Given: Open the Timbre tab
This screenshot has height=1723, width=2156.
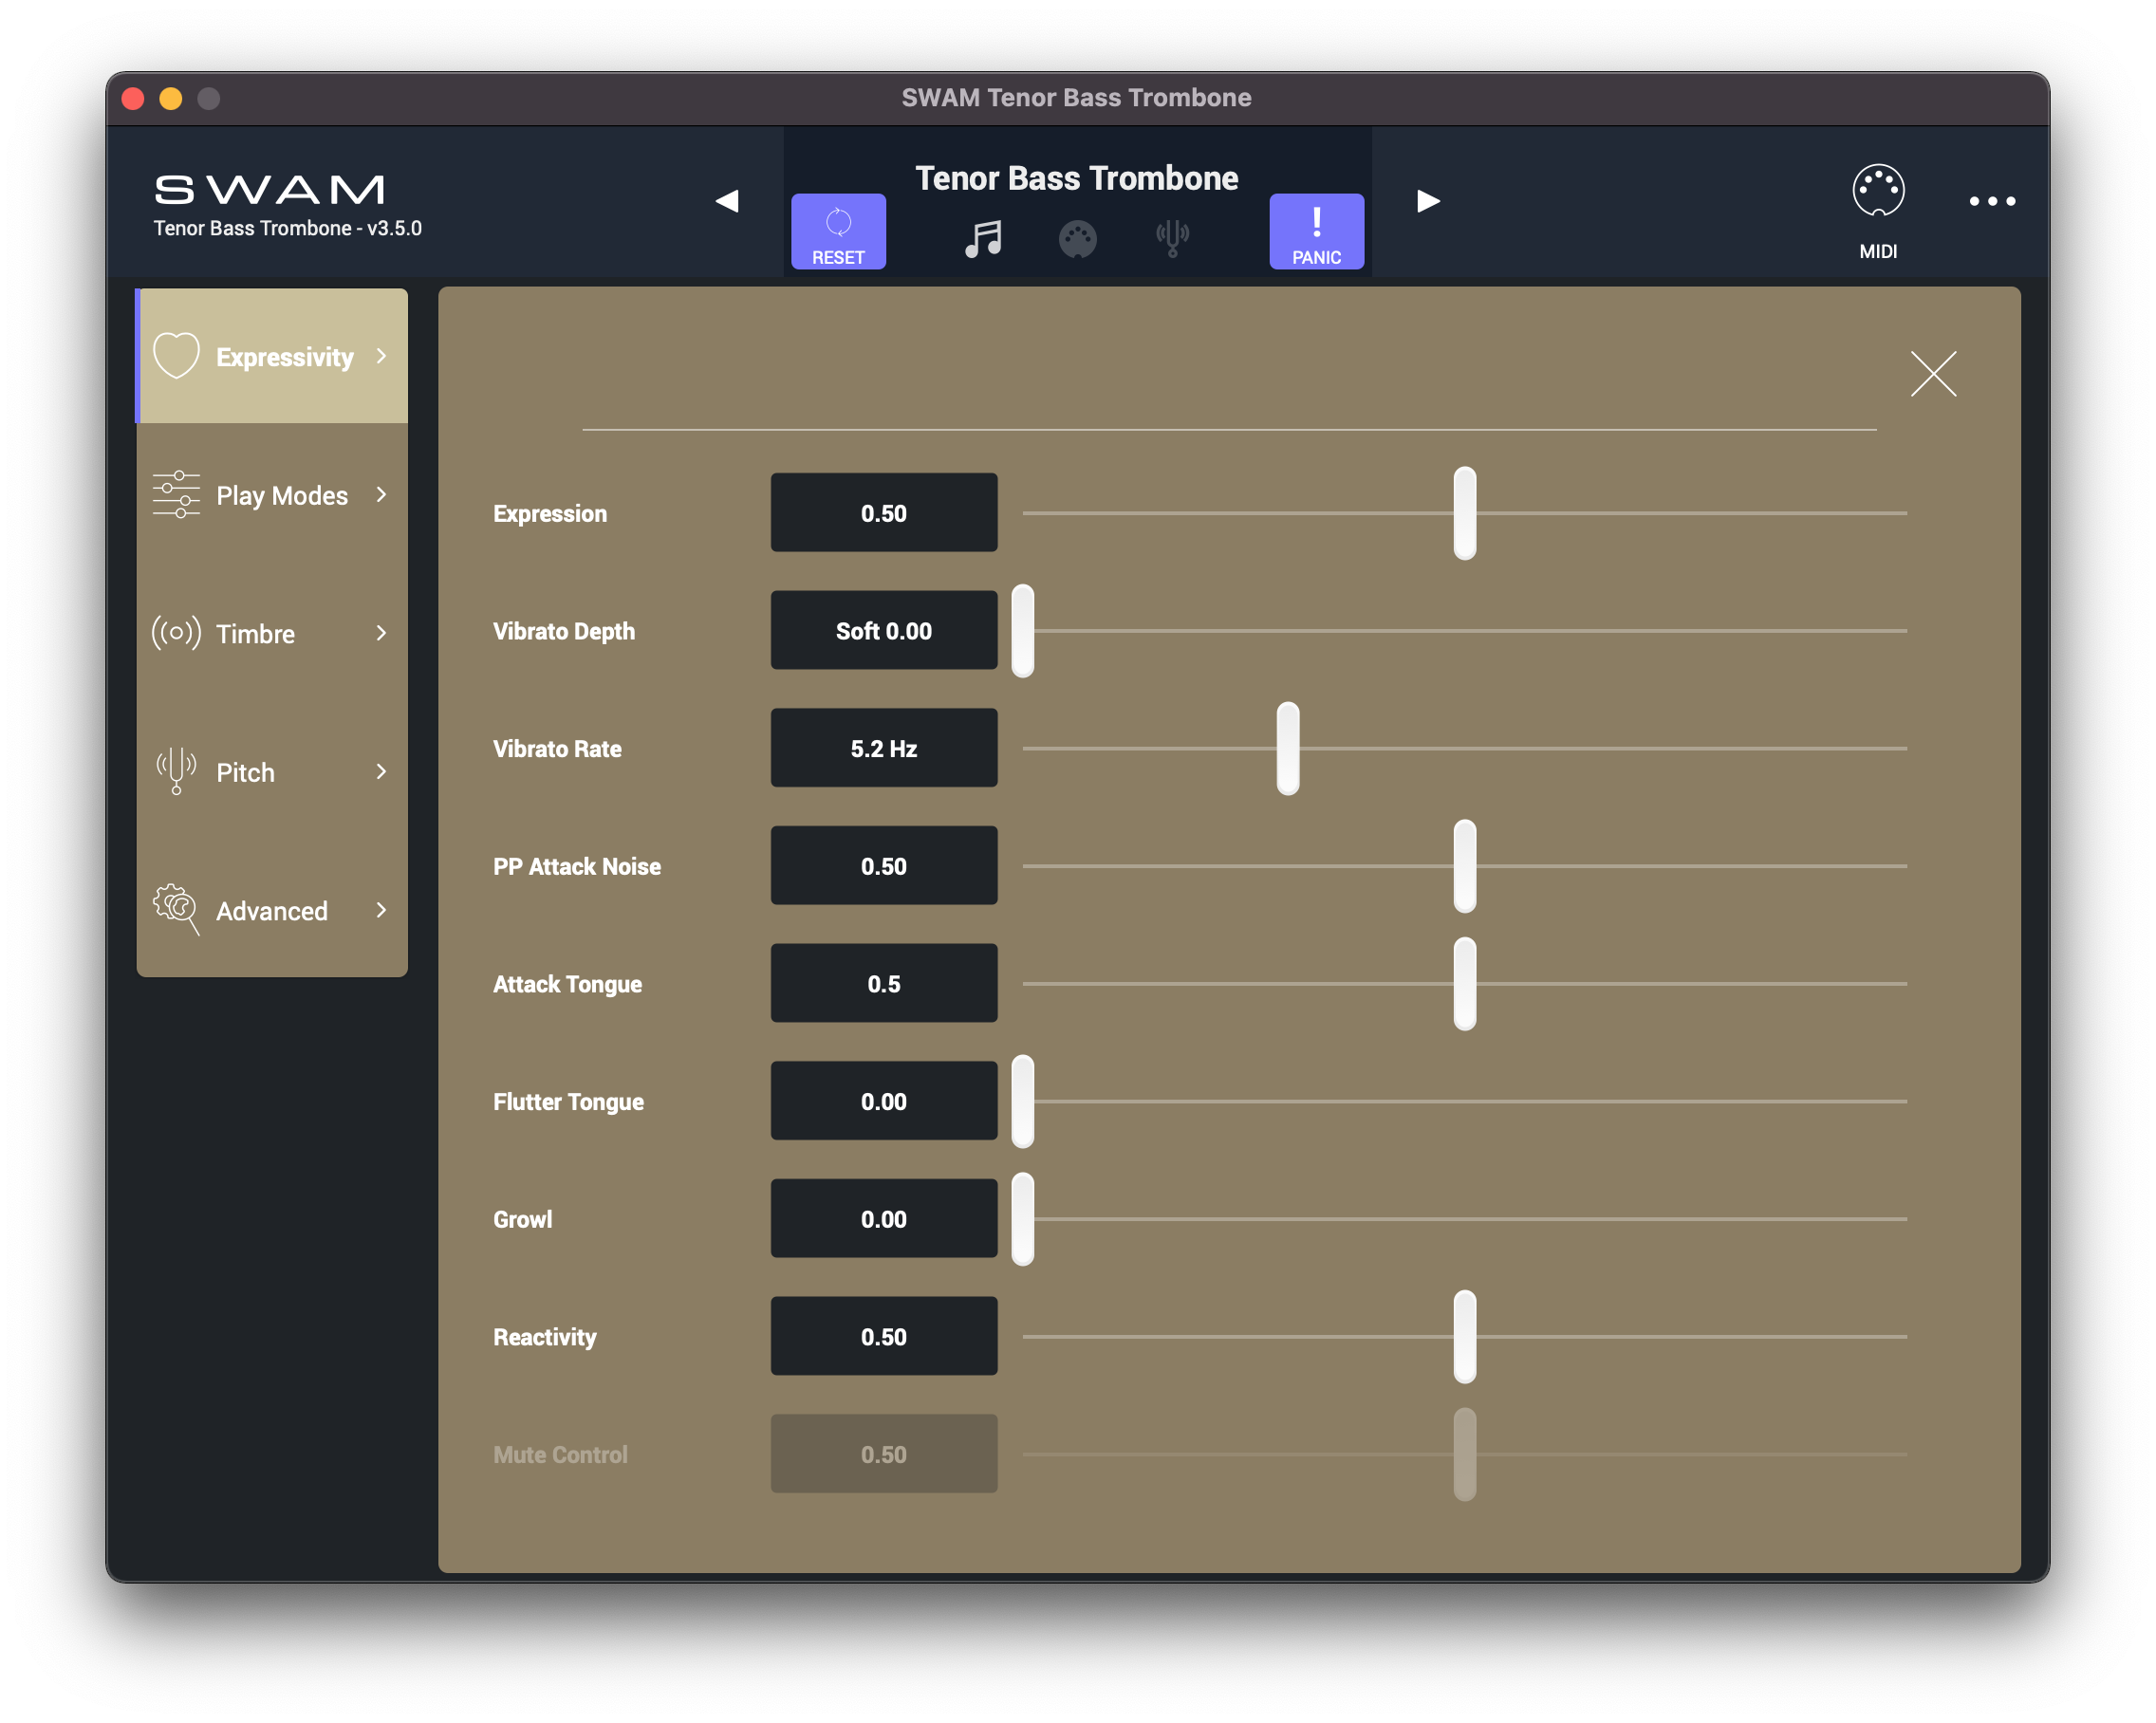Looking at the screenshot, I should click(x=272, y=632).
